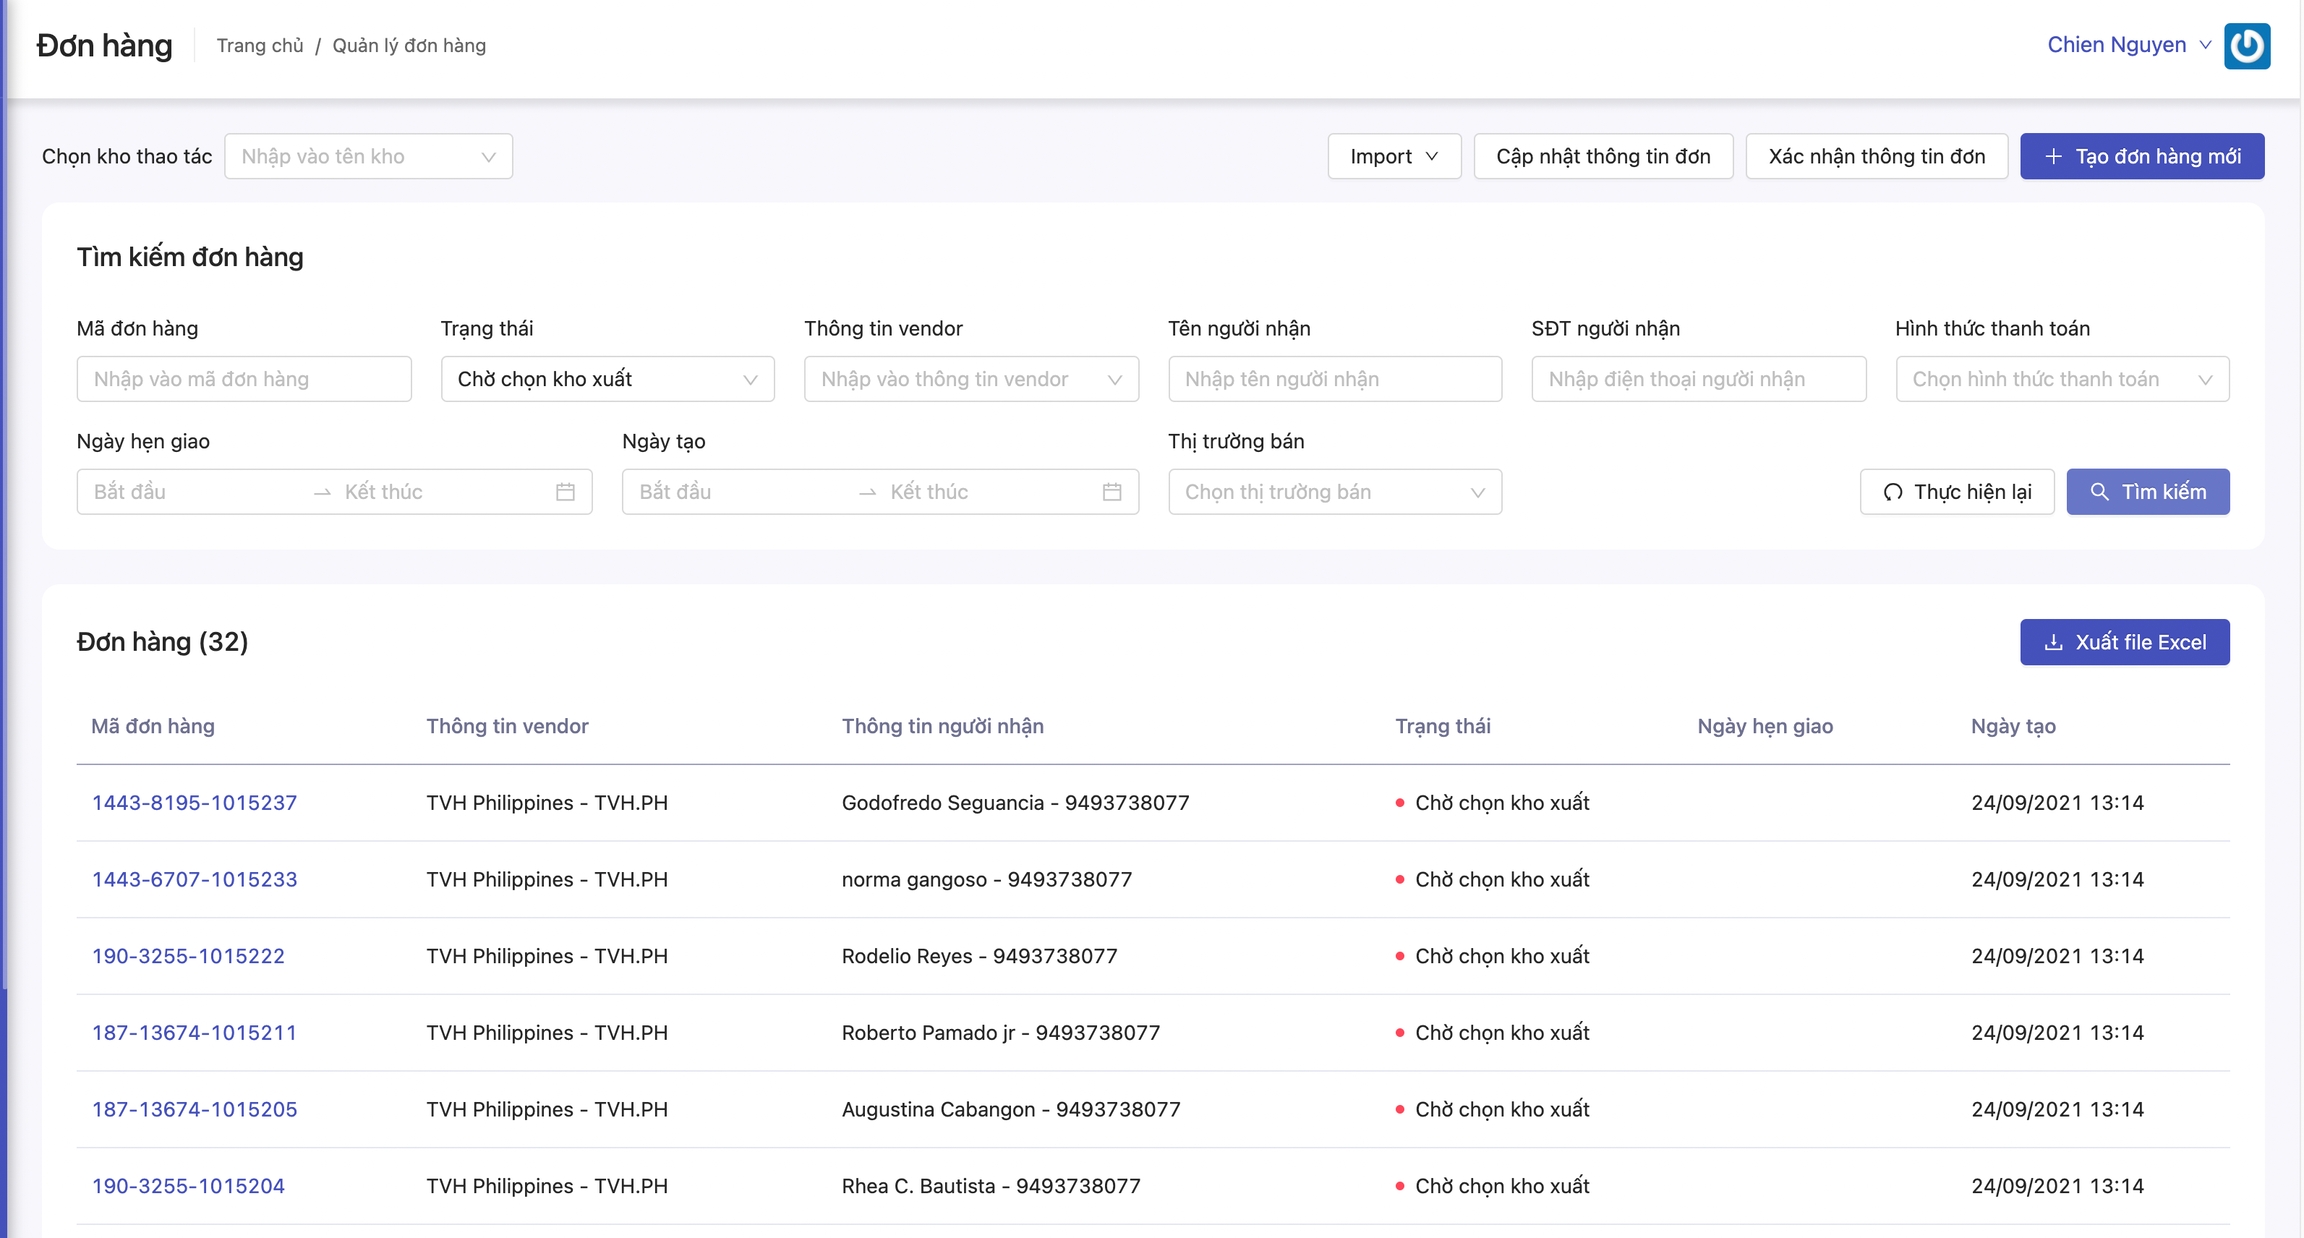
Task: Click Quản lý đơn hàng breadcrumb
Action: click(409, 46)
